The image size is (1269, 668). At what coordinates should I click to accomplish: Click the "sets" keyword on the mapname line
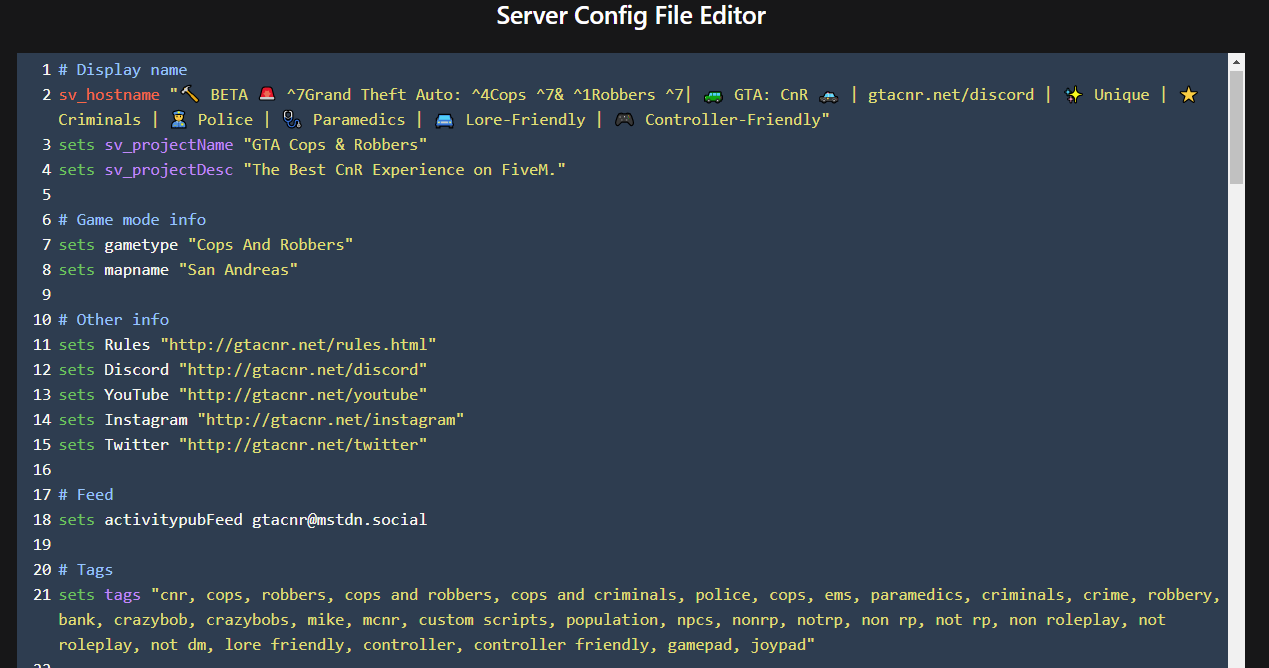click(x=77, y=270)
